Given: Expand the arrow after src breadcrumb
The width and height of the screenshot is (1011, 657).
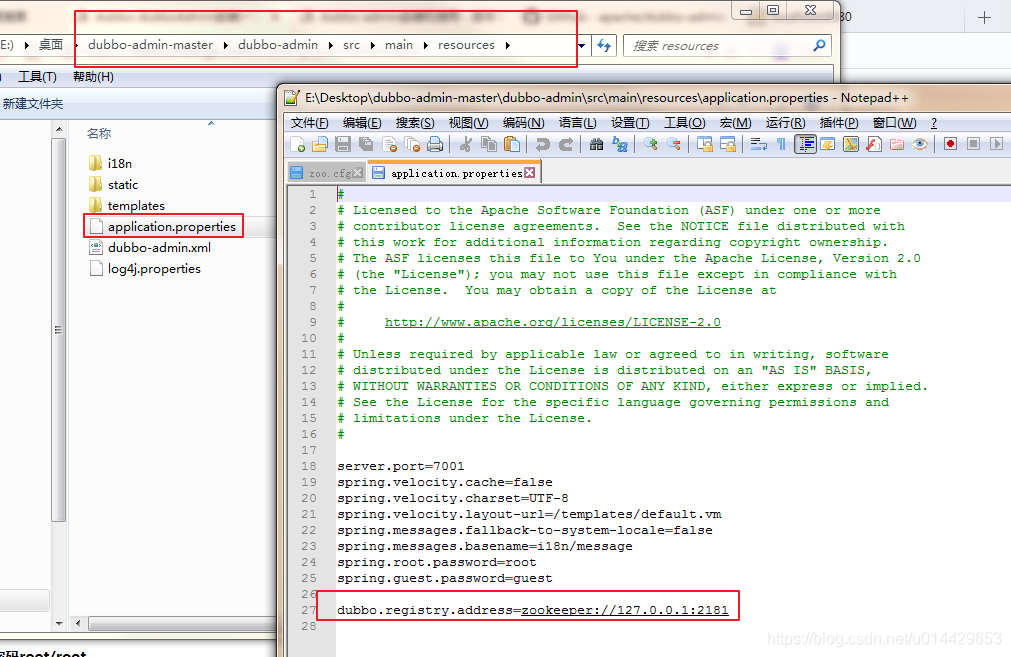Looking at the screenshot, I should pos(373,45).
